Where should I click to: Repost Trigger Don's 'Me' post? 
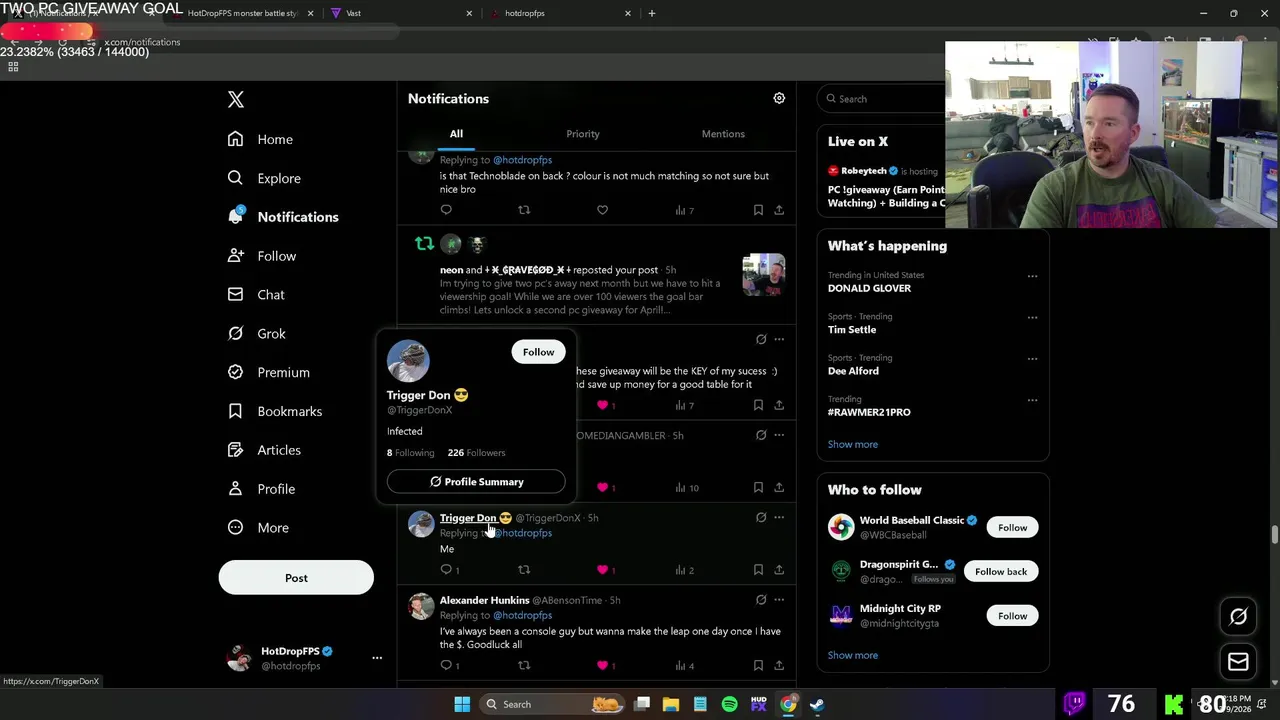[524, 570]
